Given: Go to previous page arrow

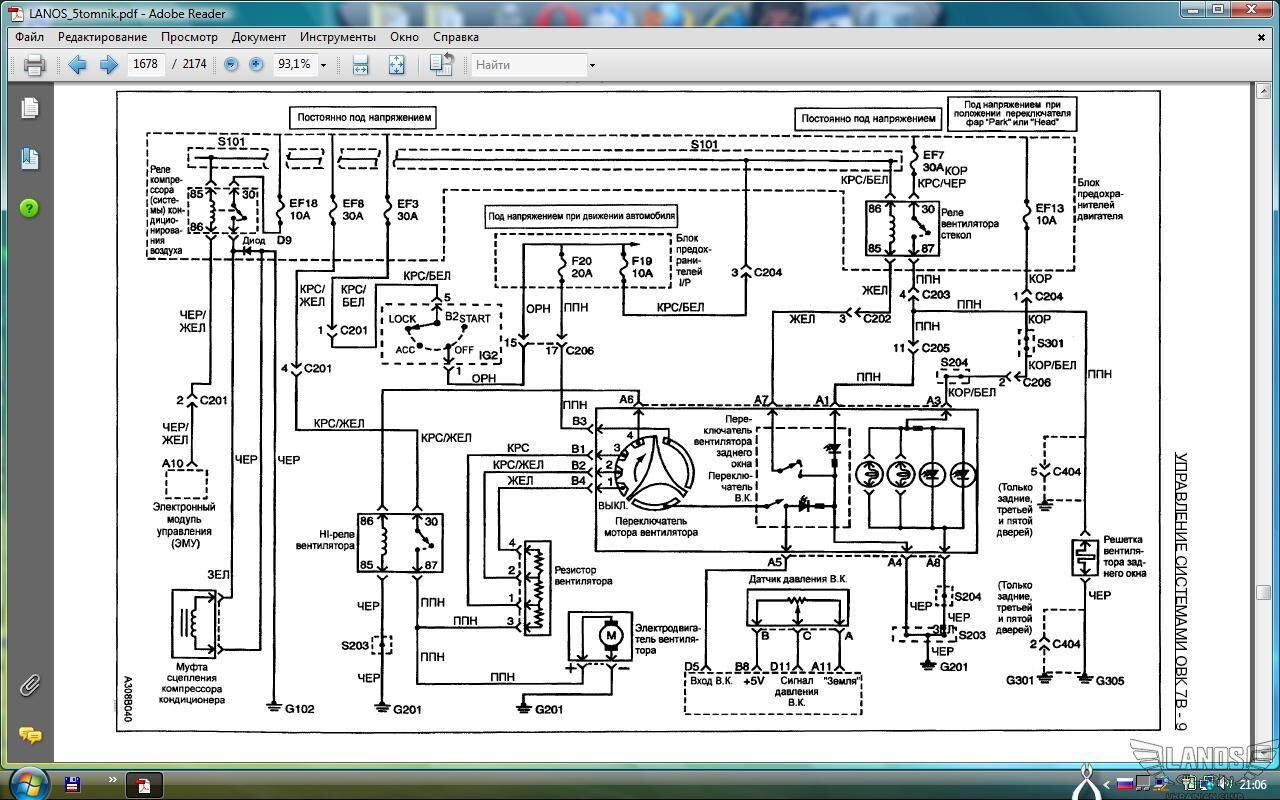Looking at the screenshot, I should click(77, 65).
